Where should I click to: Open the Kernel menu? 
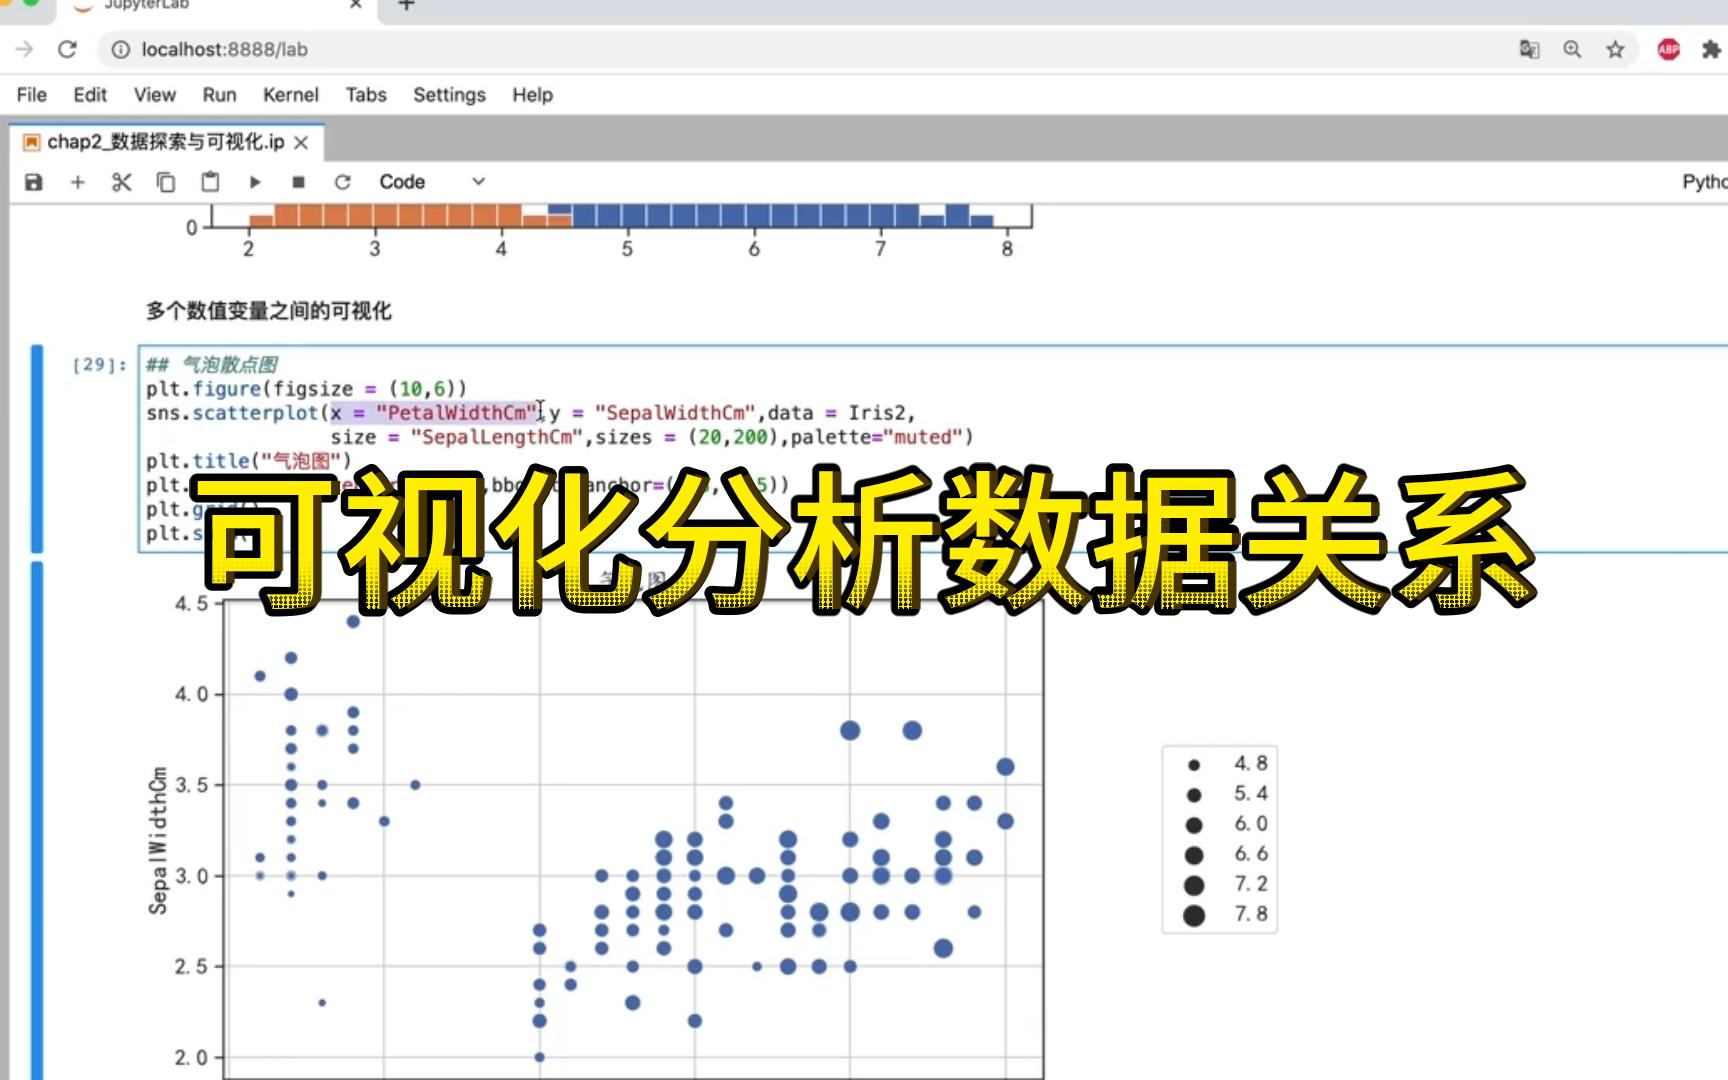(x=290, y=95)
